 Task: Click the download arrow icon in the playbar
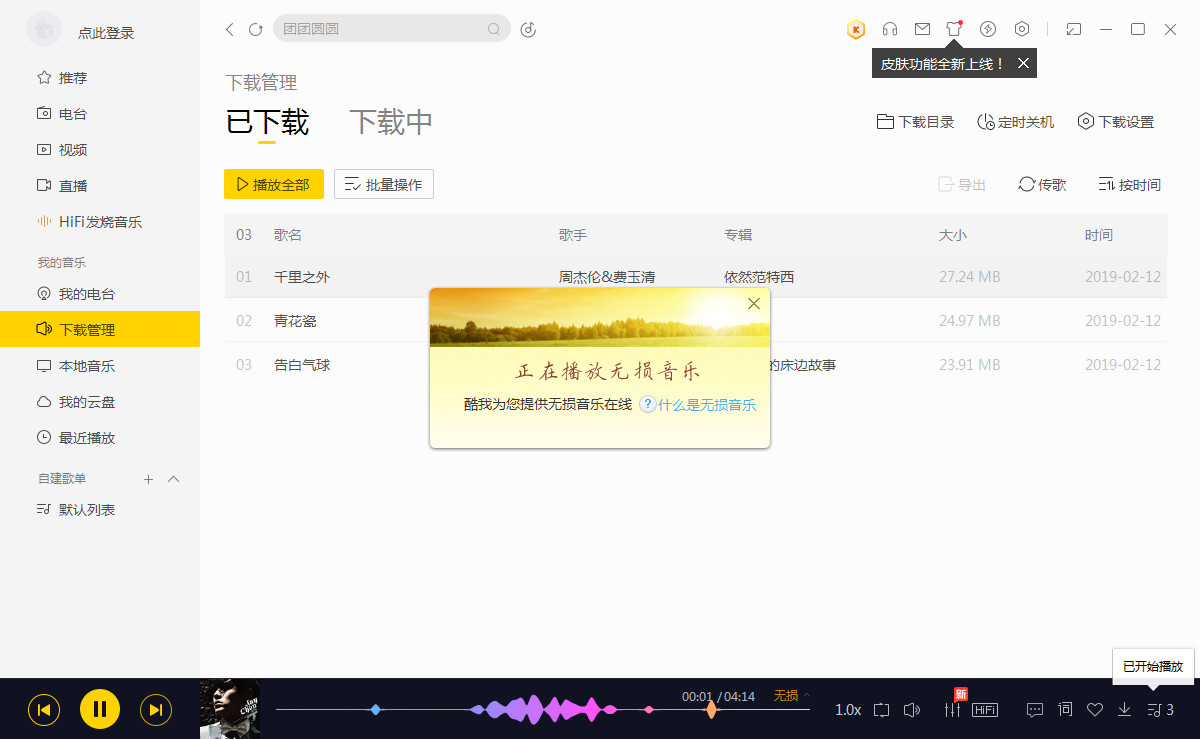pos(1124,709)
